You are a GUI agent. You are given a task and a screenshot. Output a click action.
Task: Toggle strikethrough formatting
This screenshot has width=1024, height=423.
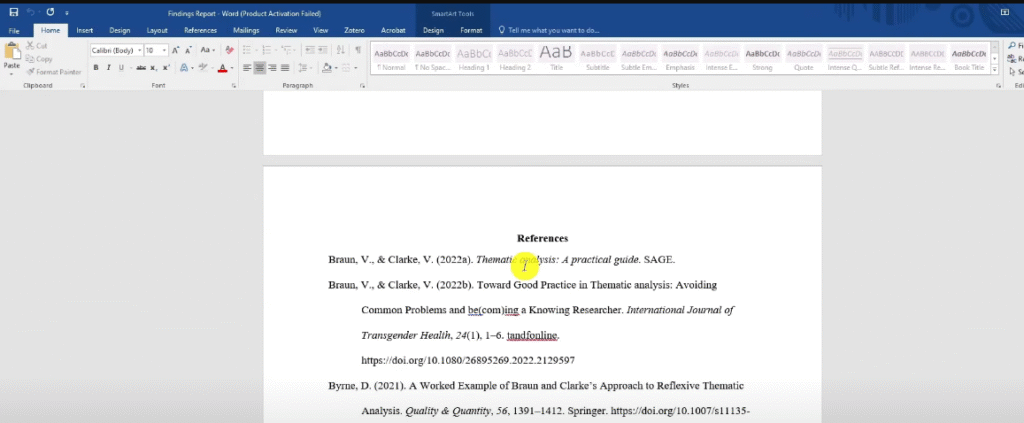click(x=140, y=67)
